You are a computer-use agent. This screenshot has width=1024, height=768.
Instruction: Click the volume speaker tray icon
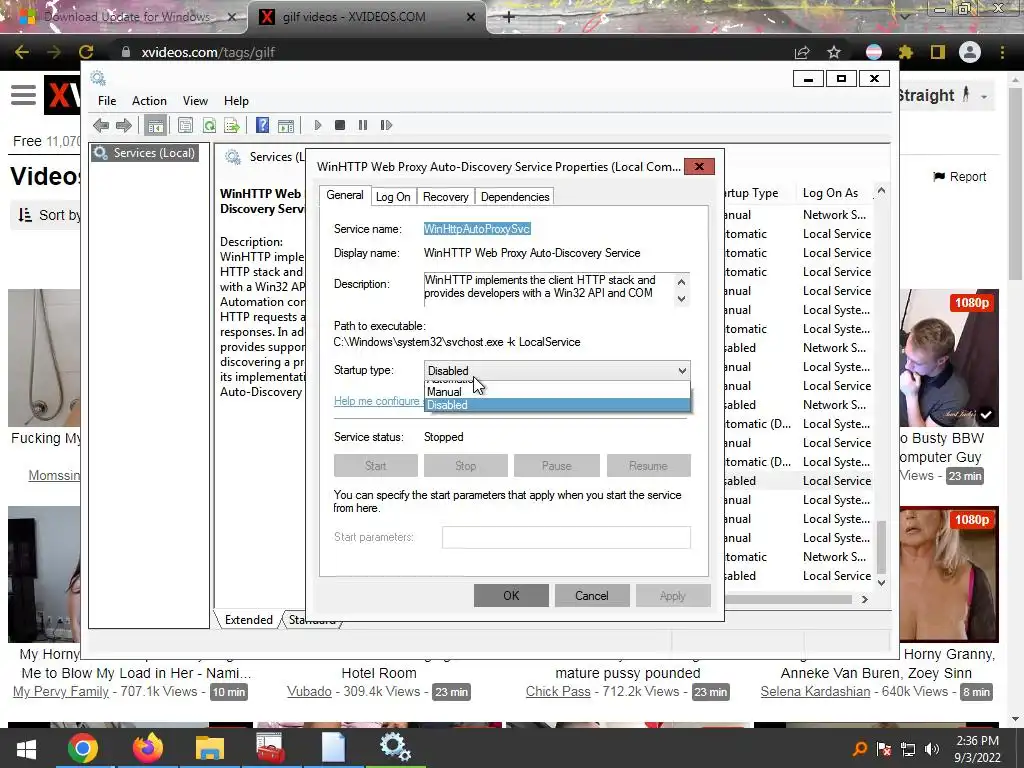933,749
